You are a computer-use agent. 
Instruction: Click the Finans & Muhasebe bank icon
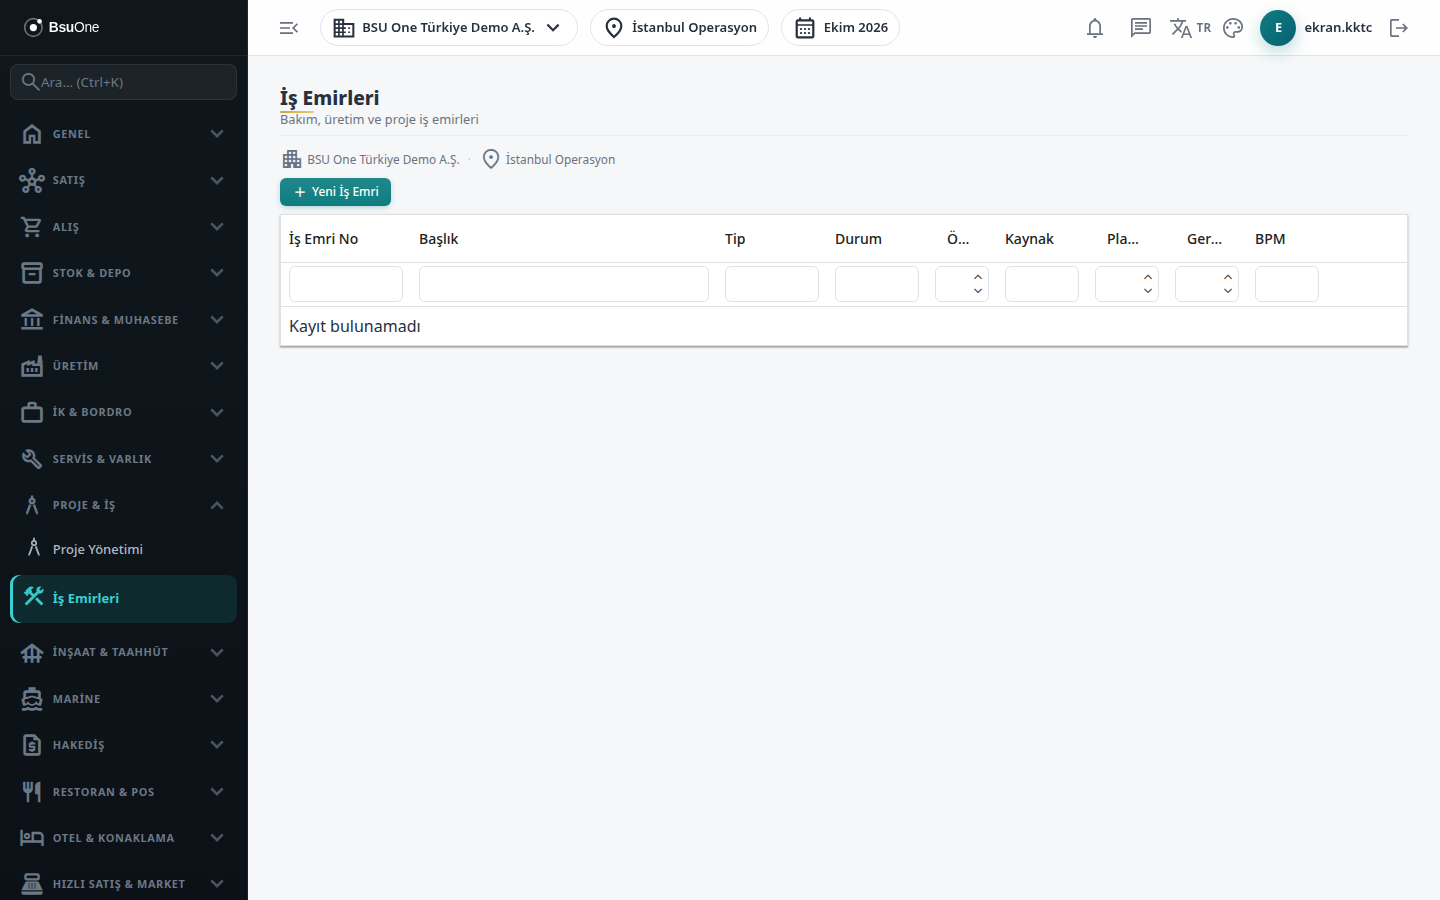click(32, 320)
